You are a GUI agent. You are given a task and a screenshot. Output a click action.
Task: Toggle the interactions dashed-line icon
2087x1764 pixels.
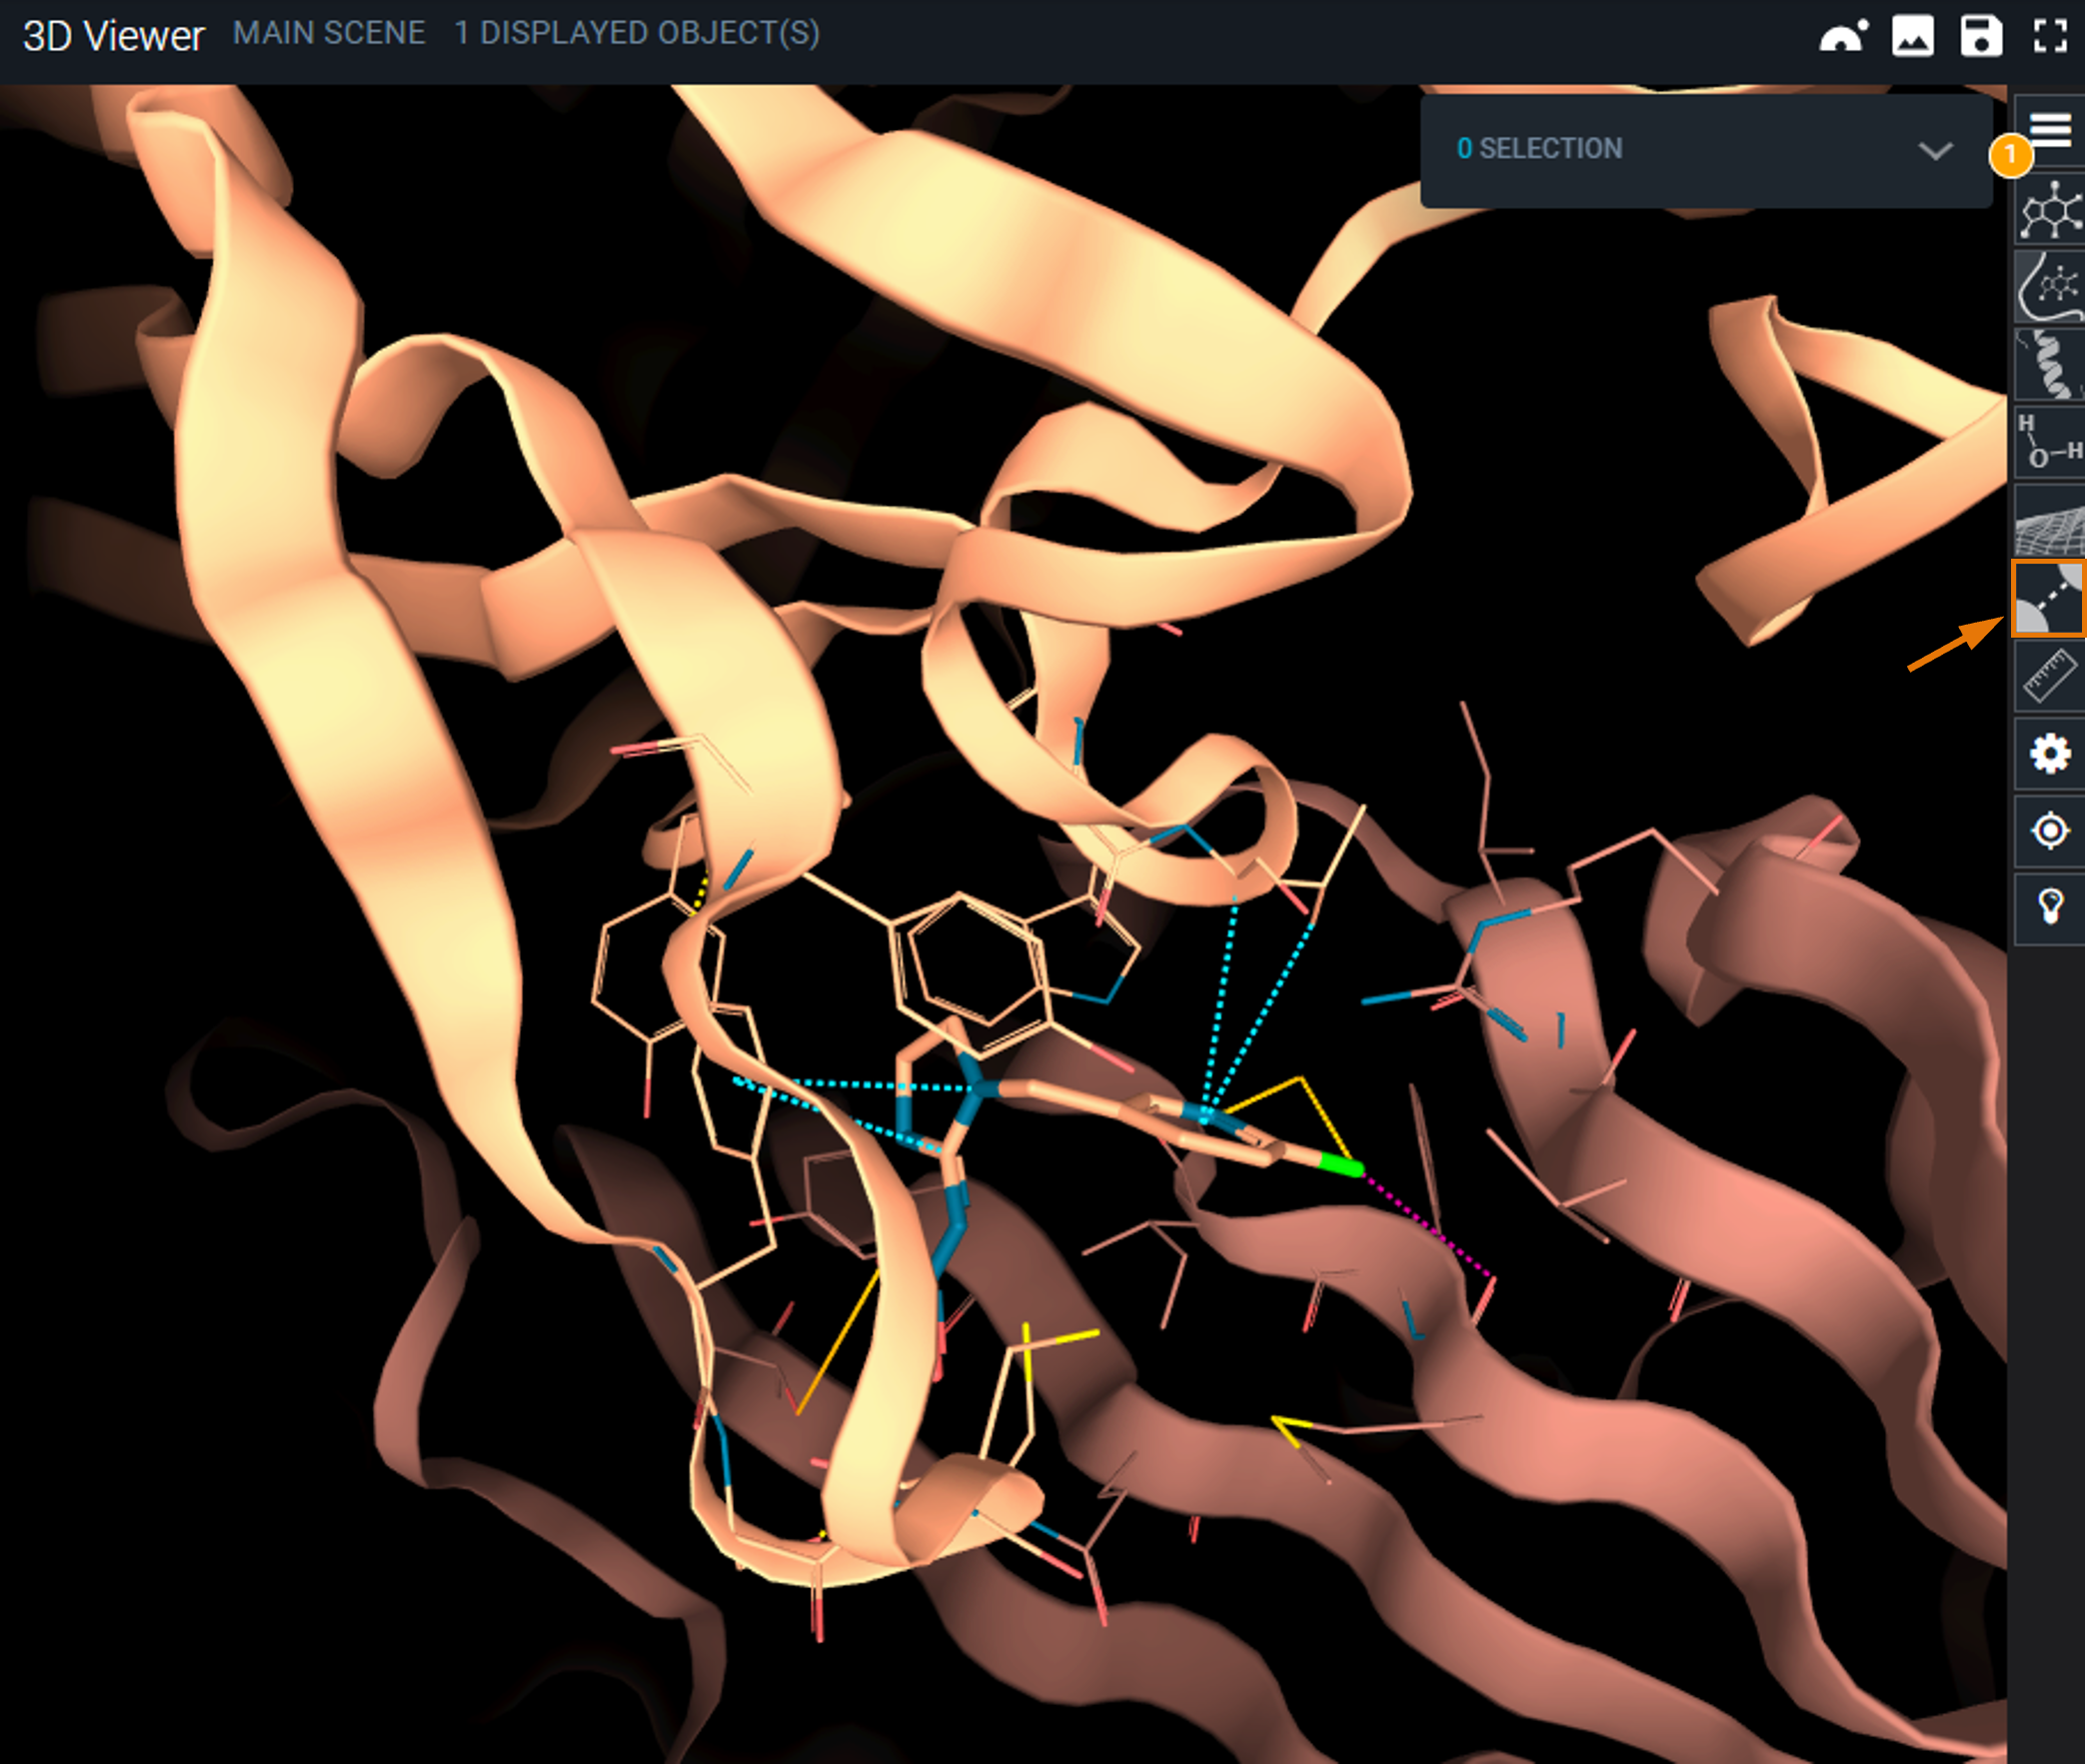[2049, 598]
